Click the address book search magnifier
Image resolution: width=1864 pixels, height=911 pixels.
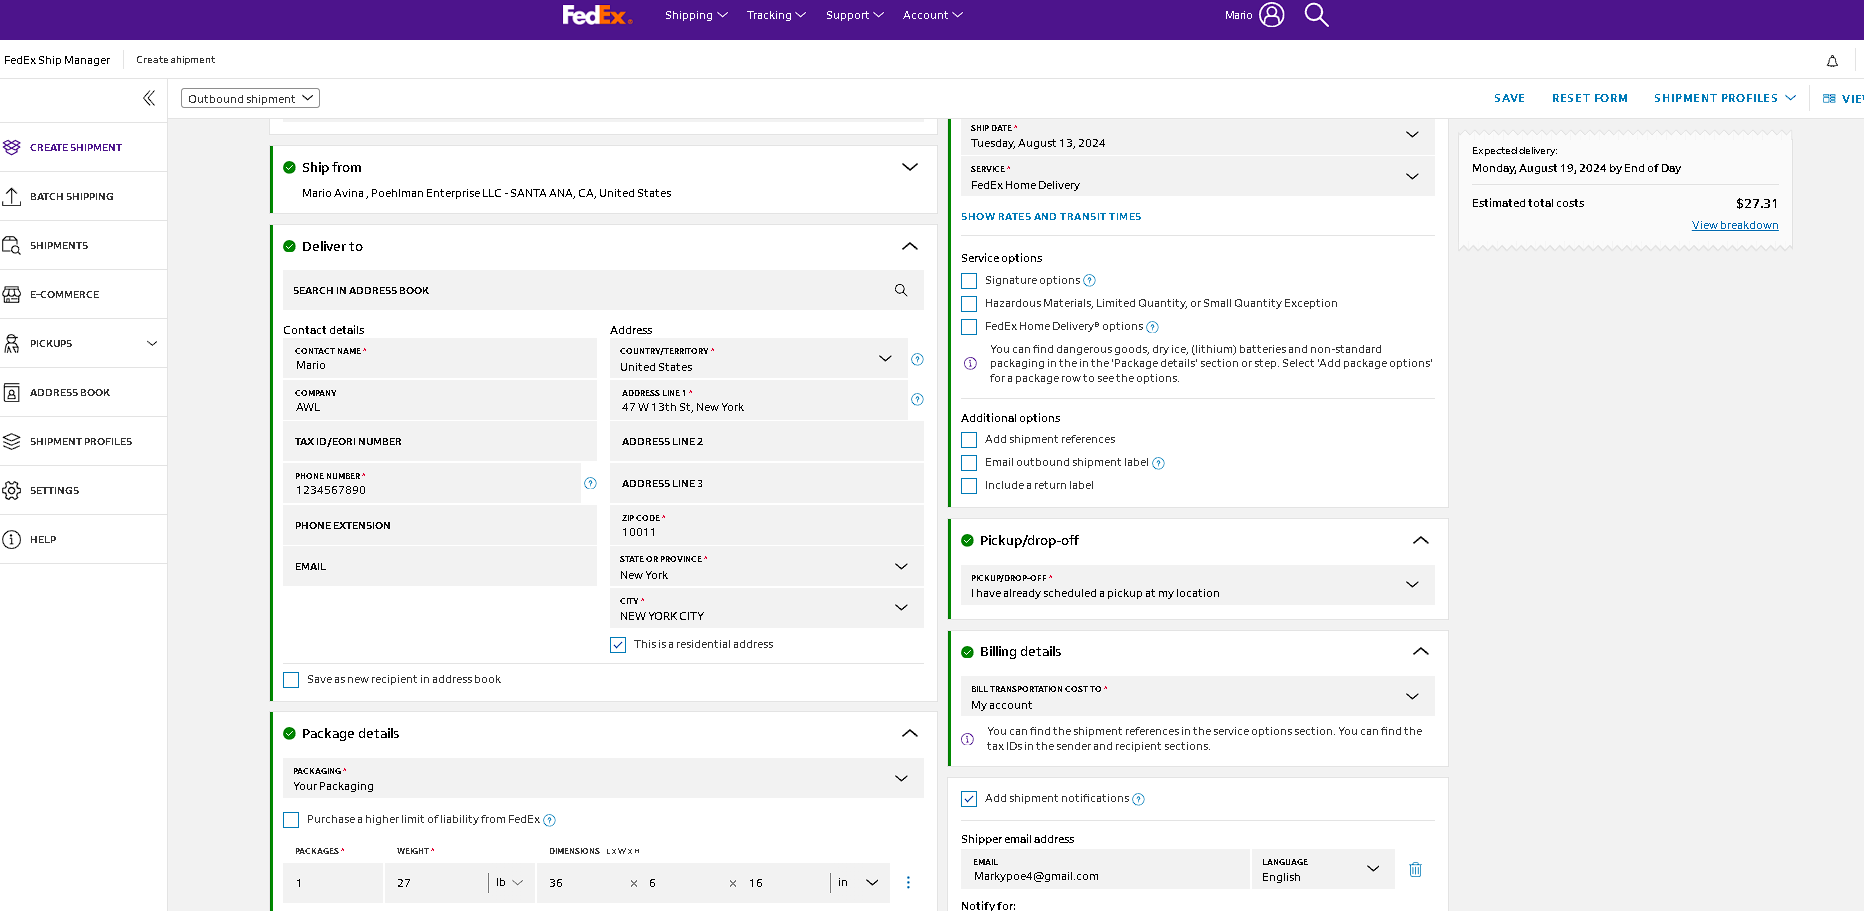click(901, 290)
